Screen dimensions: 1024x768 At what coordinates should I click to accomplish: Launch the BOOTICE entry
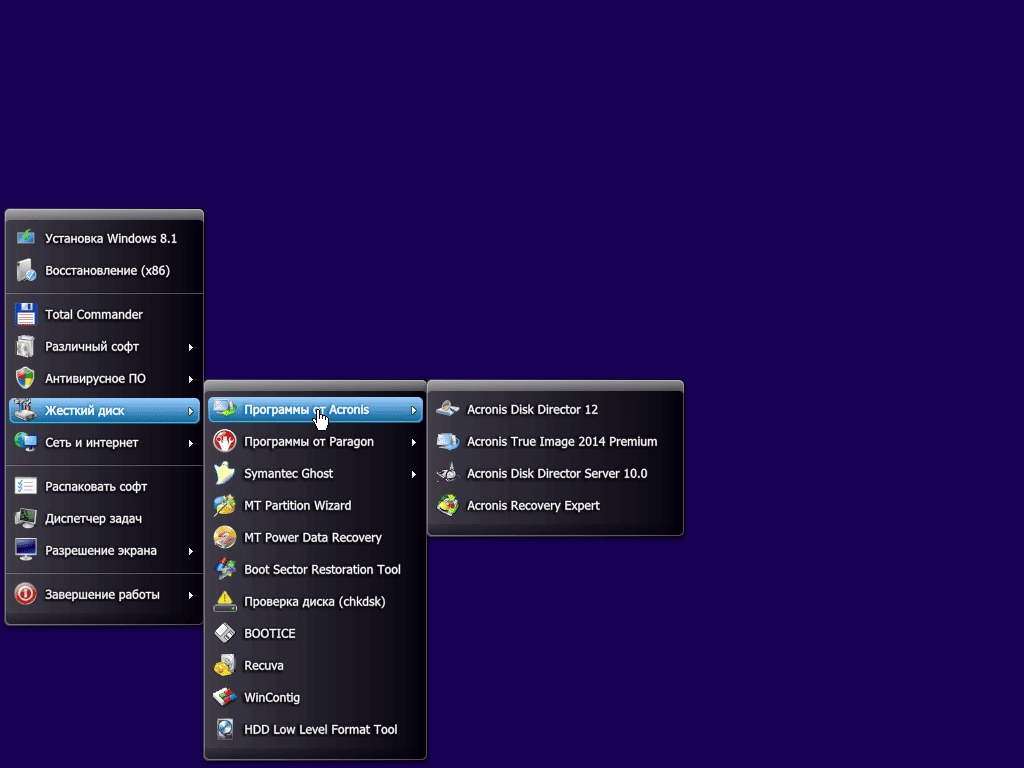click(x=315, y=633)
